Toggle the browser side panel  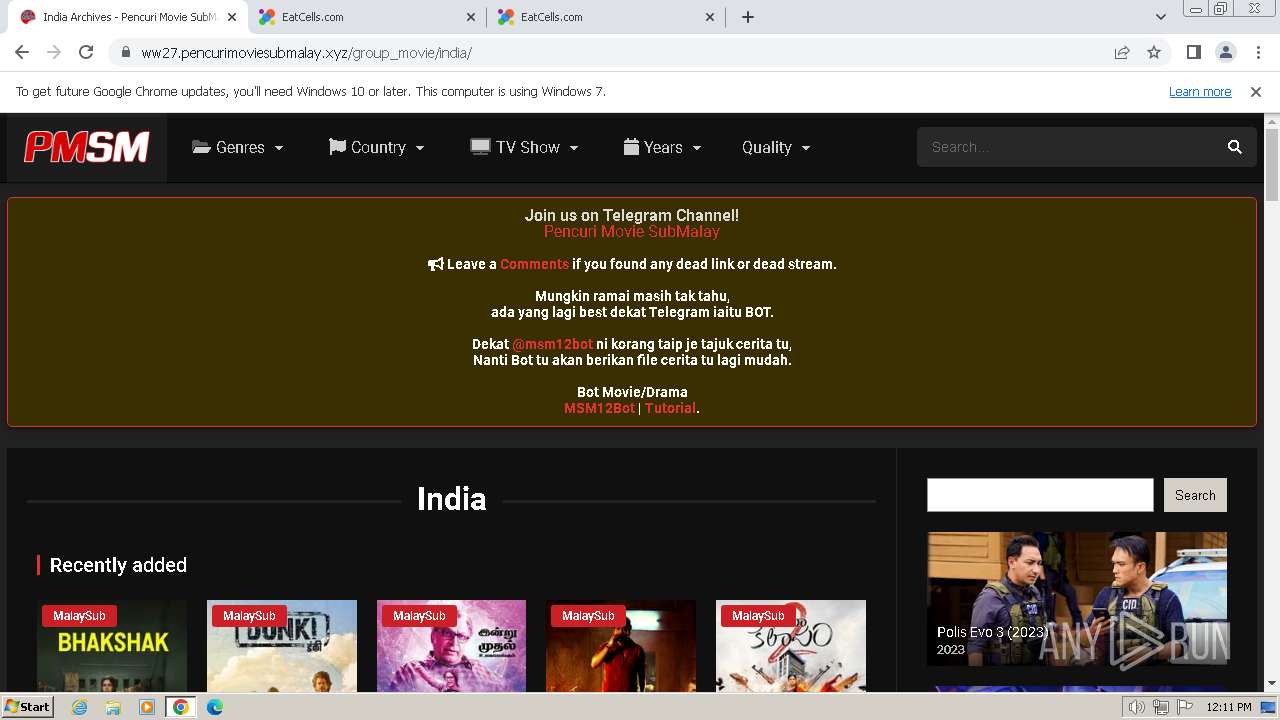pos(1193,52)
